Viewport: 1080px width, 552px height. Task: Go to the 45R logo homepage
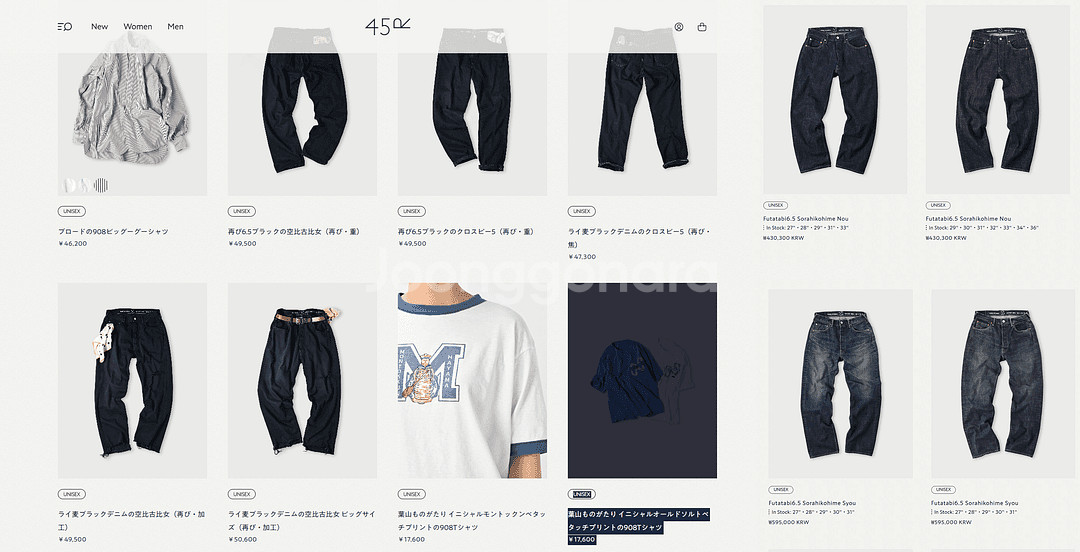[x=388, y=27]
